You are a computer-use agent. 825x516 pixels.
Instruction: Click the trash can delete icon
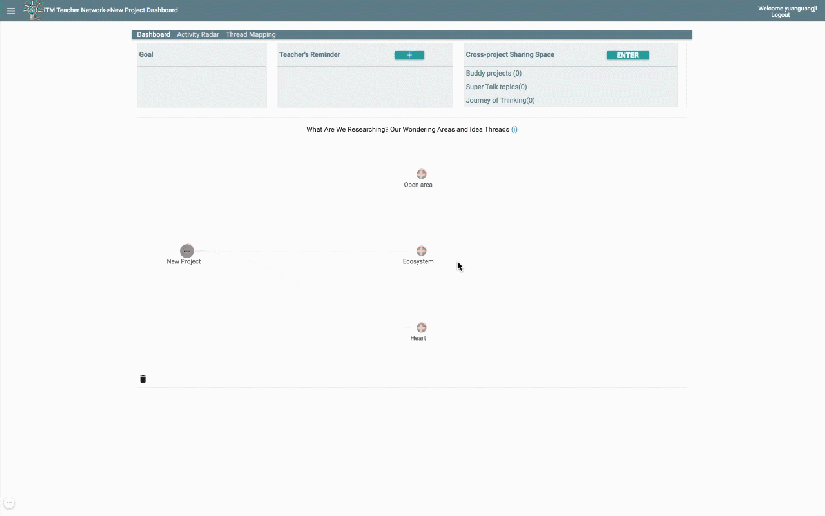143,379
